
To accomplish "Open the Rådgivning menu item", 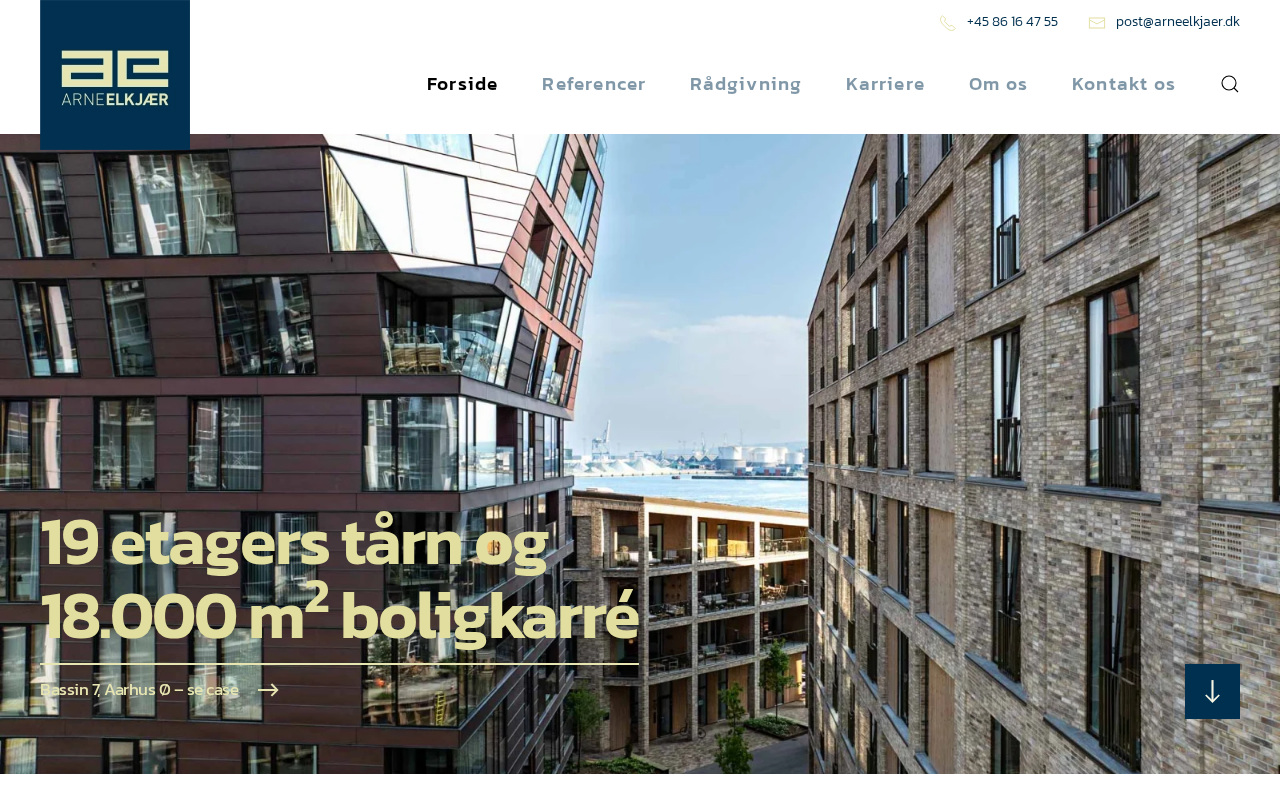I will click(x=746, y=84).
